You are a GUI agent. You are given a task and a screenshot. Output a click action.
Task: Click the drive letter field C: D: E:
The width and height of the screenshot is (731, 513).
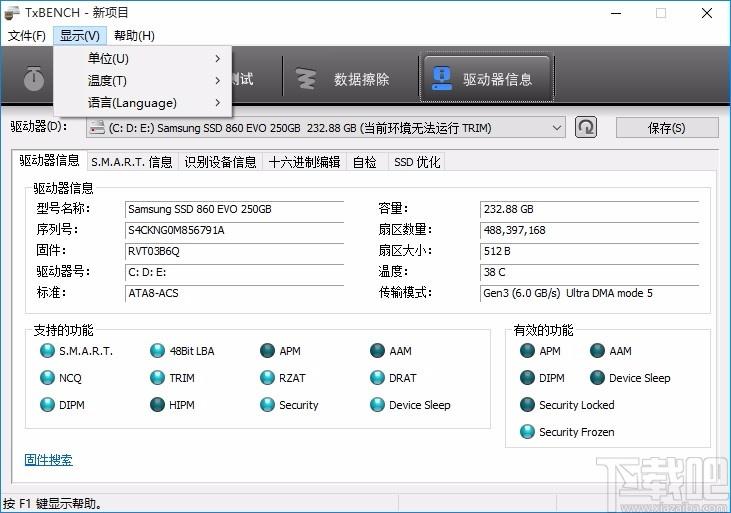tap(234, 272)
